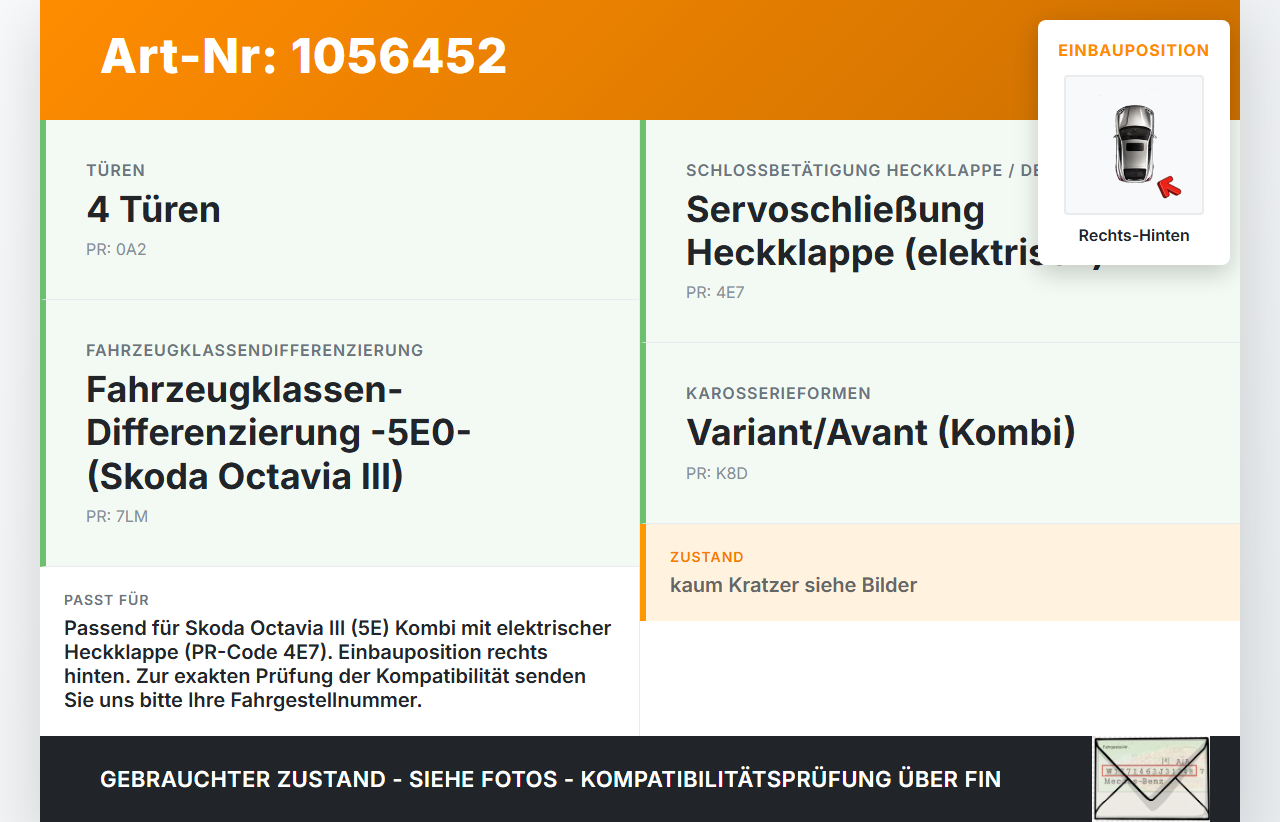Click 'FAHRZEUGKLASSENDIFFERENZIERUNG' label
This screenshot has height=822, width=1280.
coord(255,350)
